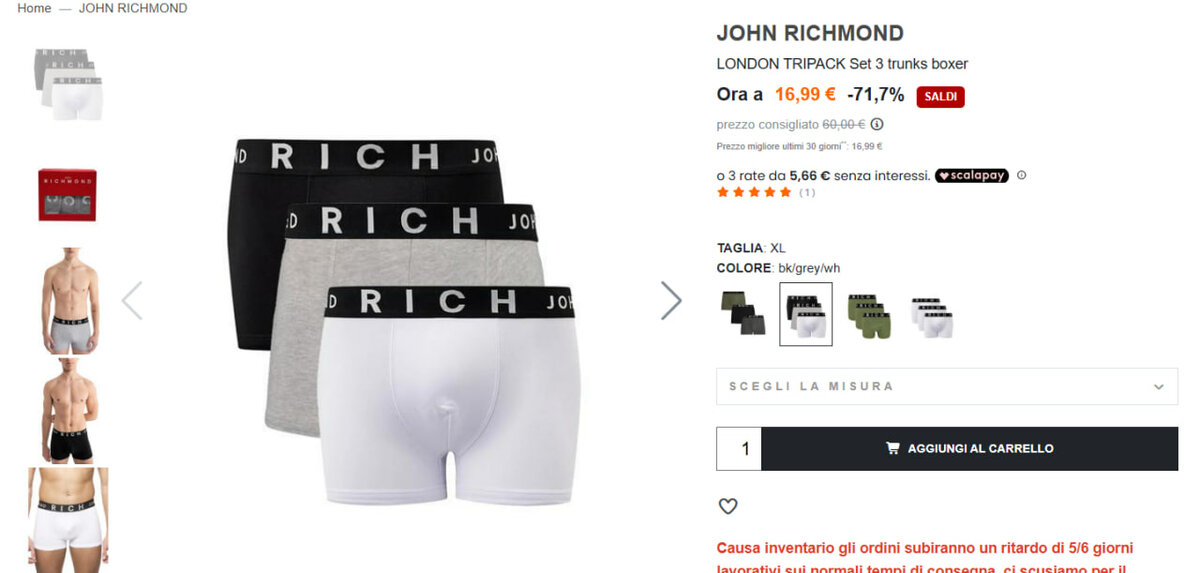Click the info icon next to scalapay

pyautogui.click(x=1021, y=175)
